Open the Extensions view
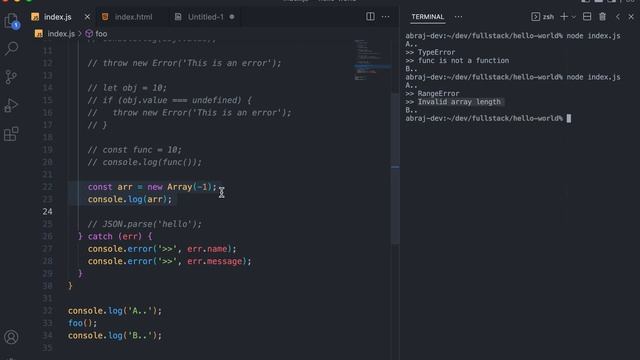This screenshot has height=360, width=640. tap(11, 134)
